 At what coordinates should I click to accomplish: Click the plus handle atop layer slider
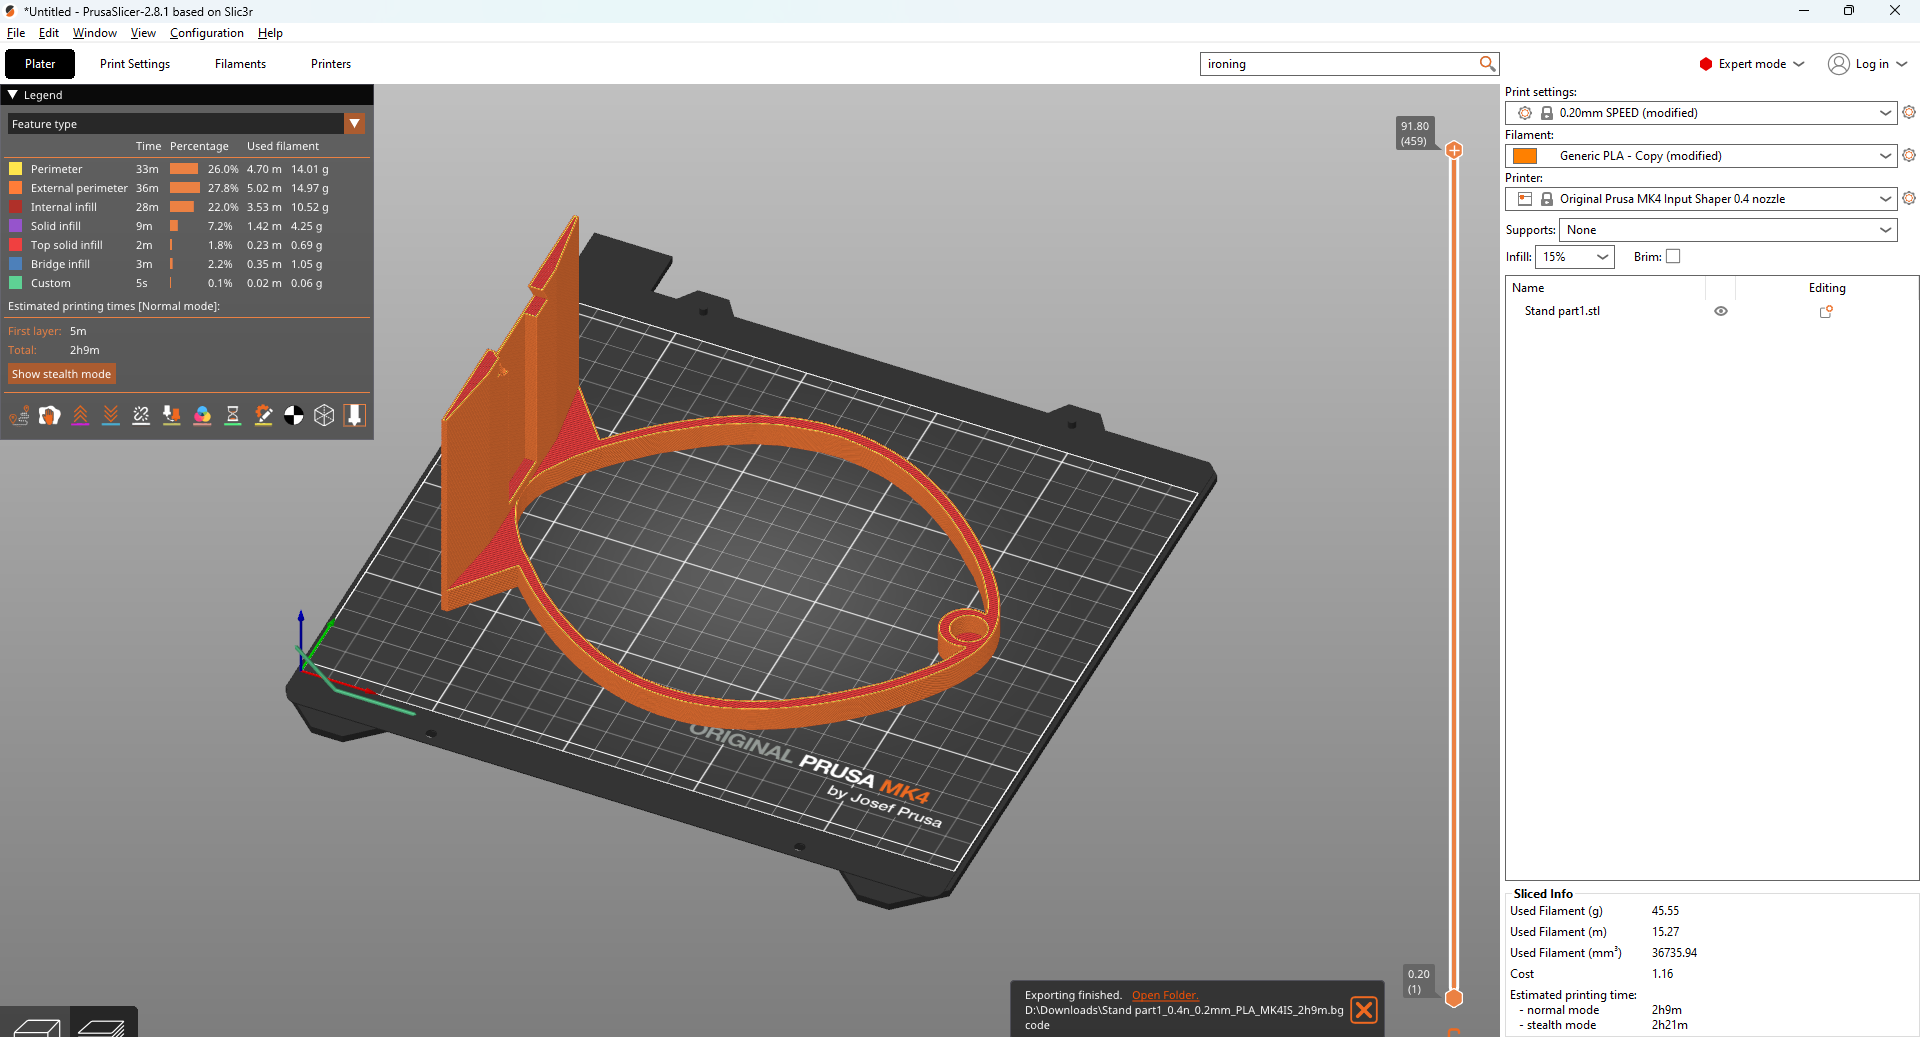click(x=1454, y=150)
